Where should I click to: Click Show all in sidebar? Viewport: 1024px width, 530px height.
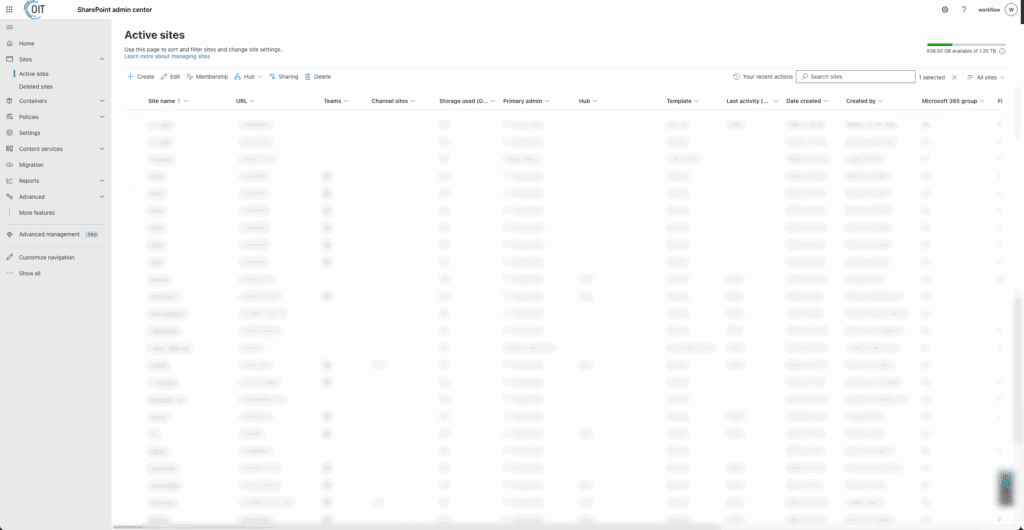coord(29,273)
